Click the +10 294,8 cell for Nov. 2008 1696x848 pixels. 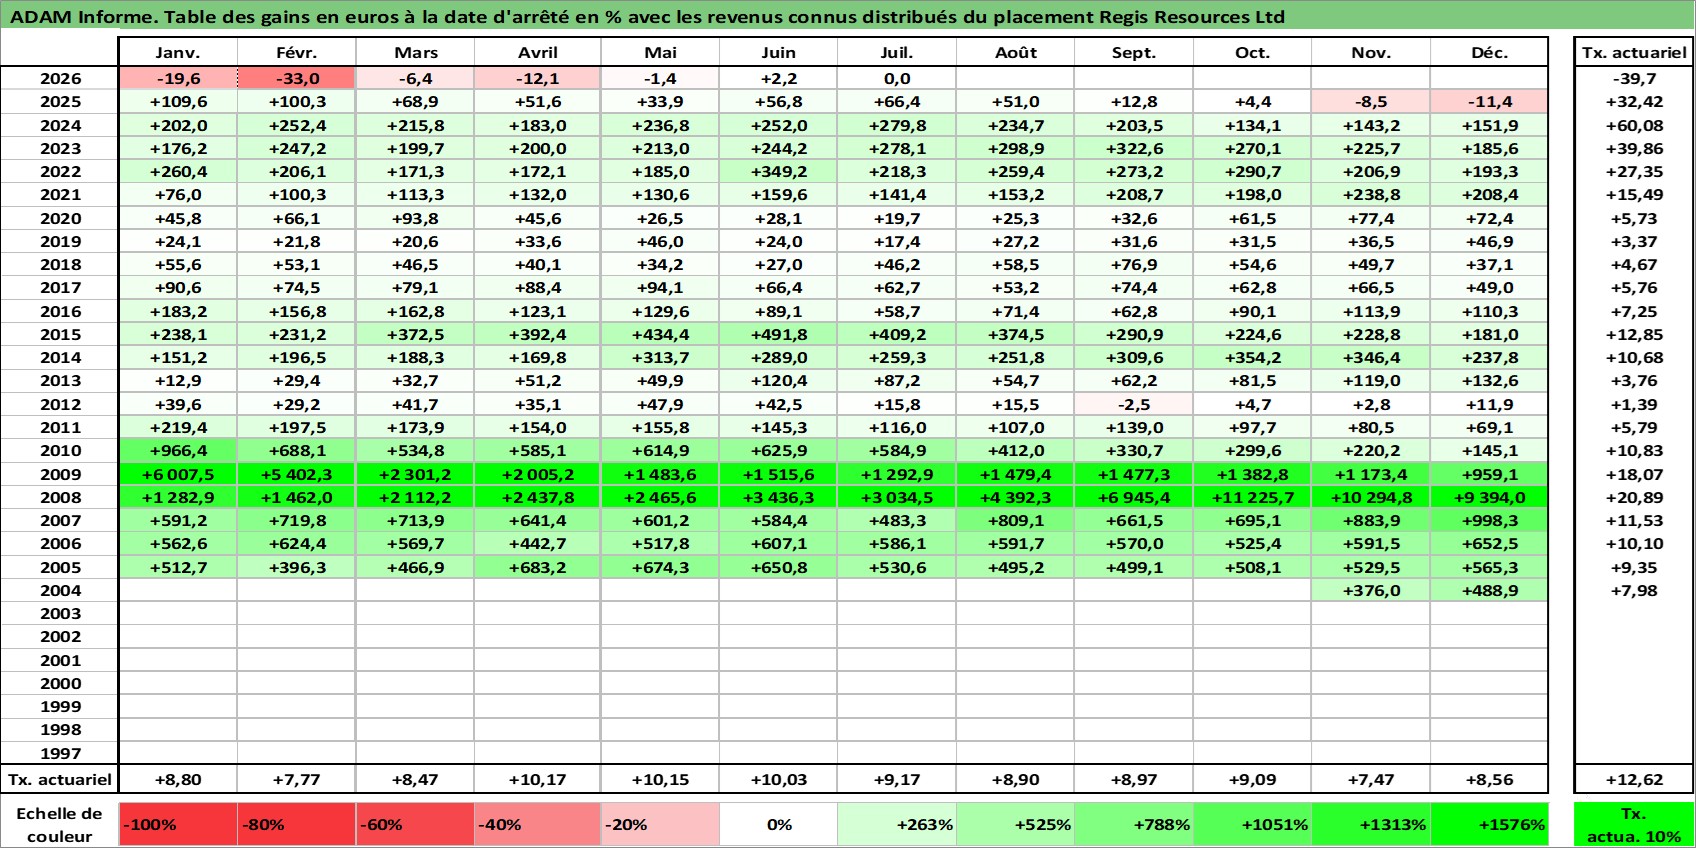point(1371,497)
